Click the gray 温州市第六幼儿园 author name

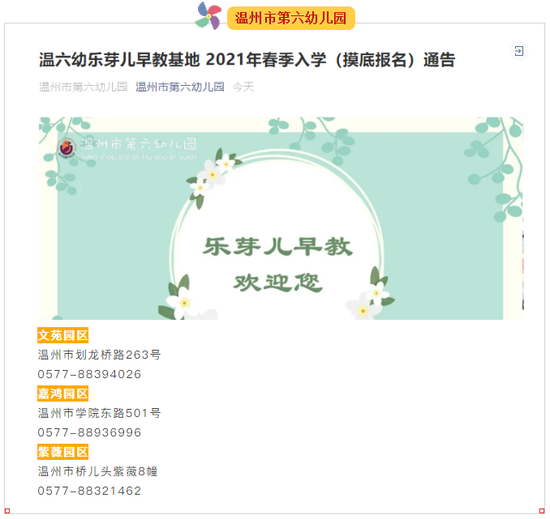83,87
